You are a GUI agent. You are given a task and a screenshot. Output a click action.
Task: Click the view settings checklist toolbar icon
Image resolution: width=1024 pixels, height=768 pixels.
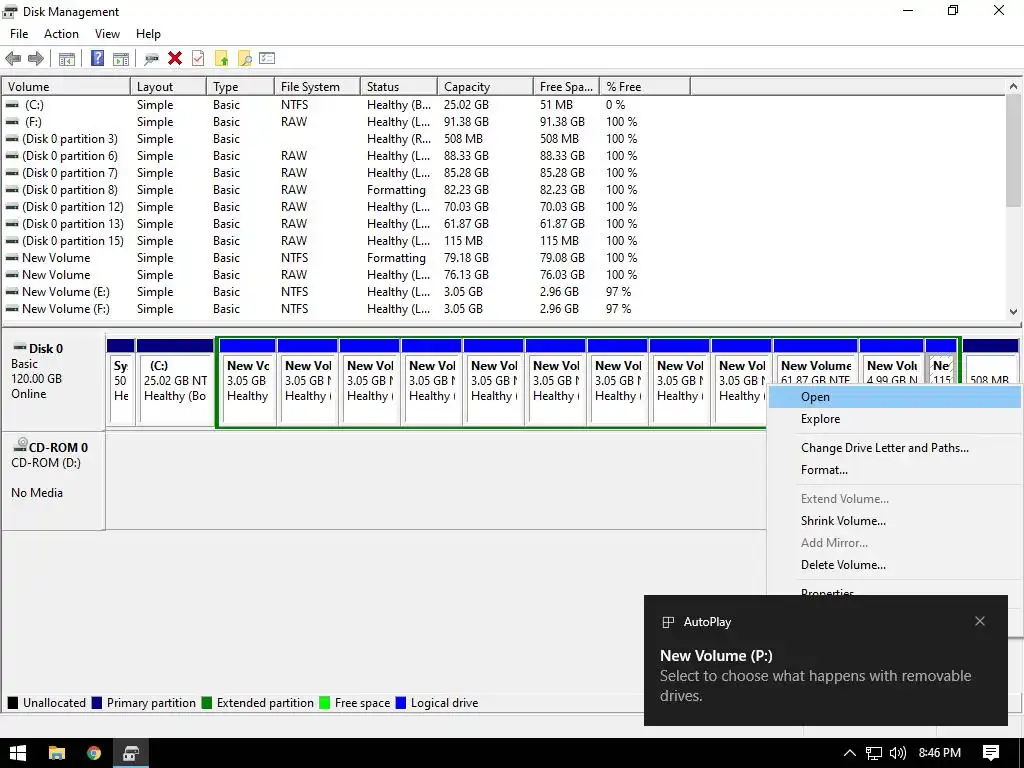pyautogui.click(x=267, y=58)
